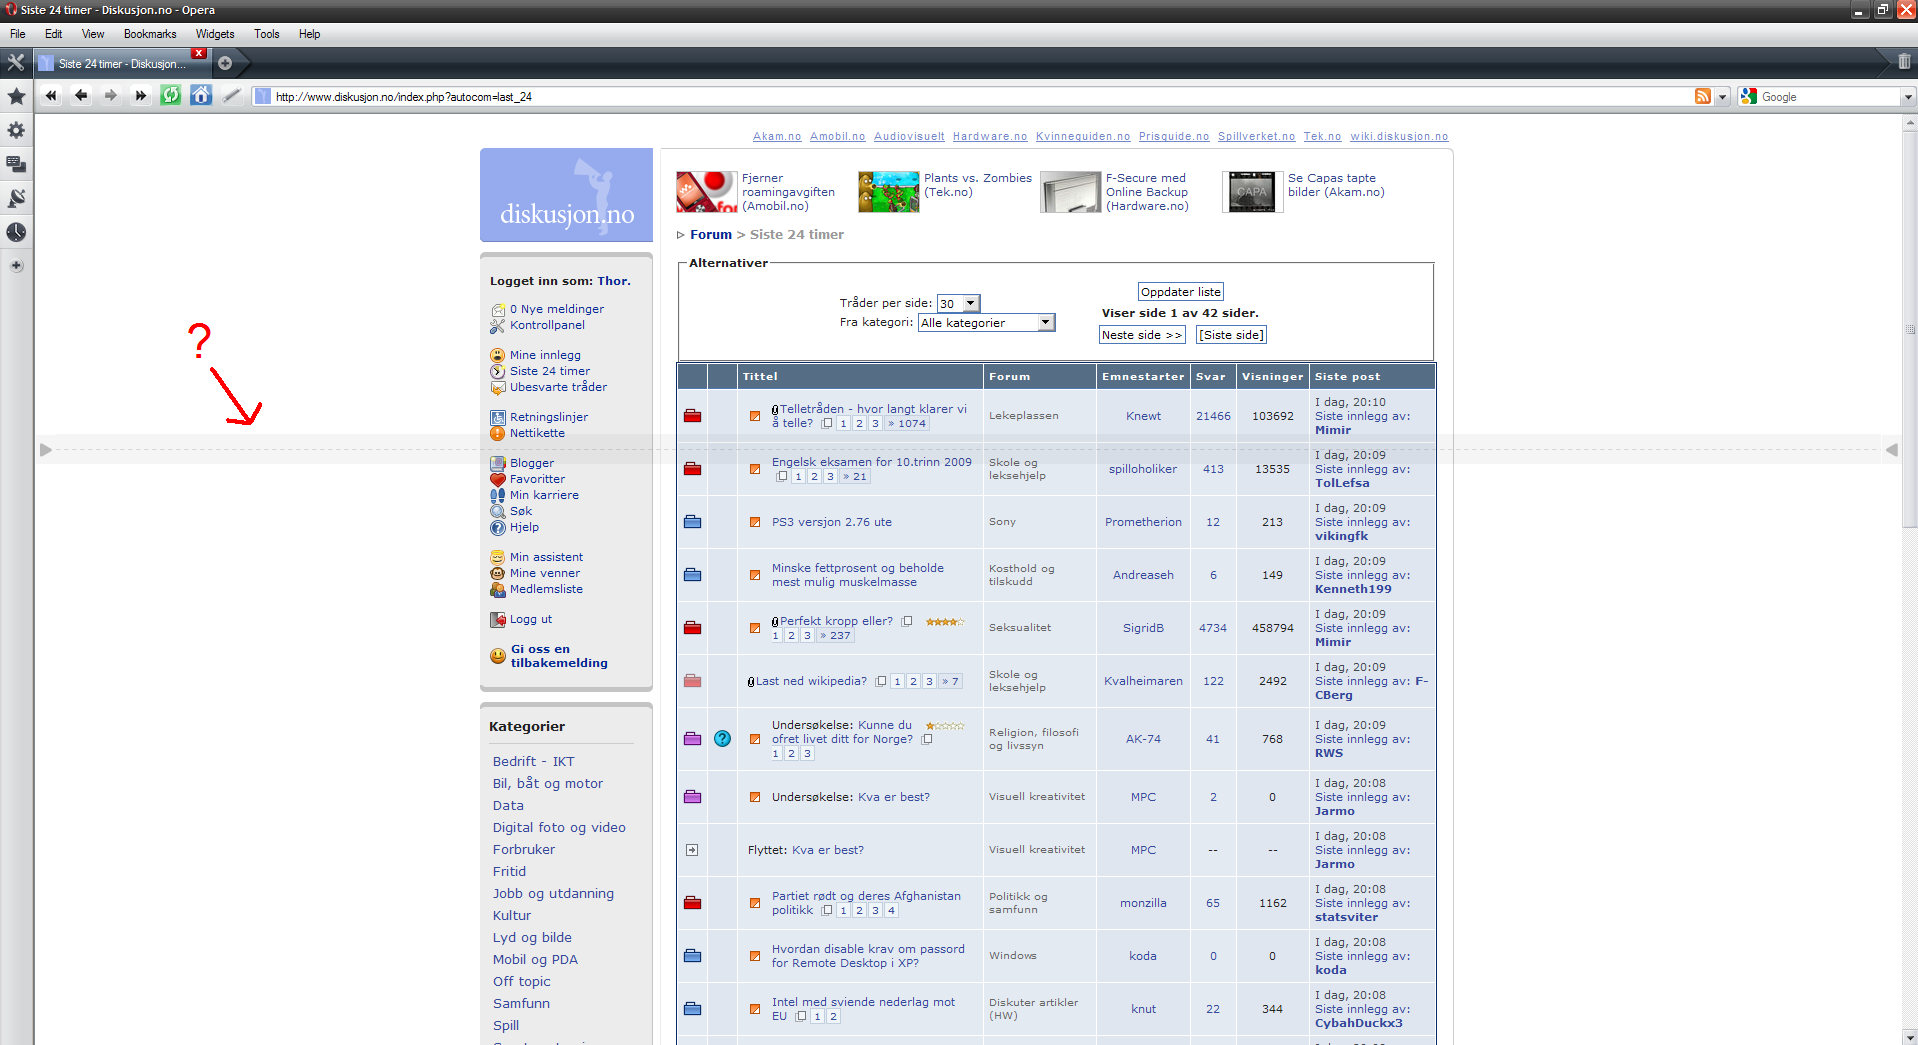This screenshot has width=1918, height=1045.
Task: Open user profile Prometherion
Action: pyautogui.click(x=1143, y=522)
